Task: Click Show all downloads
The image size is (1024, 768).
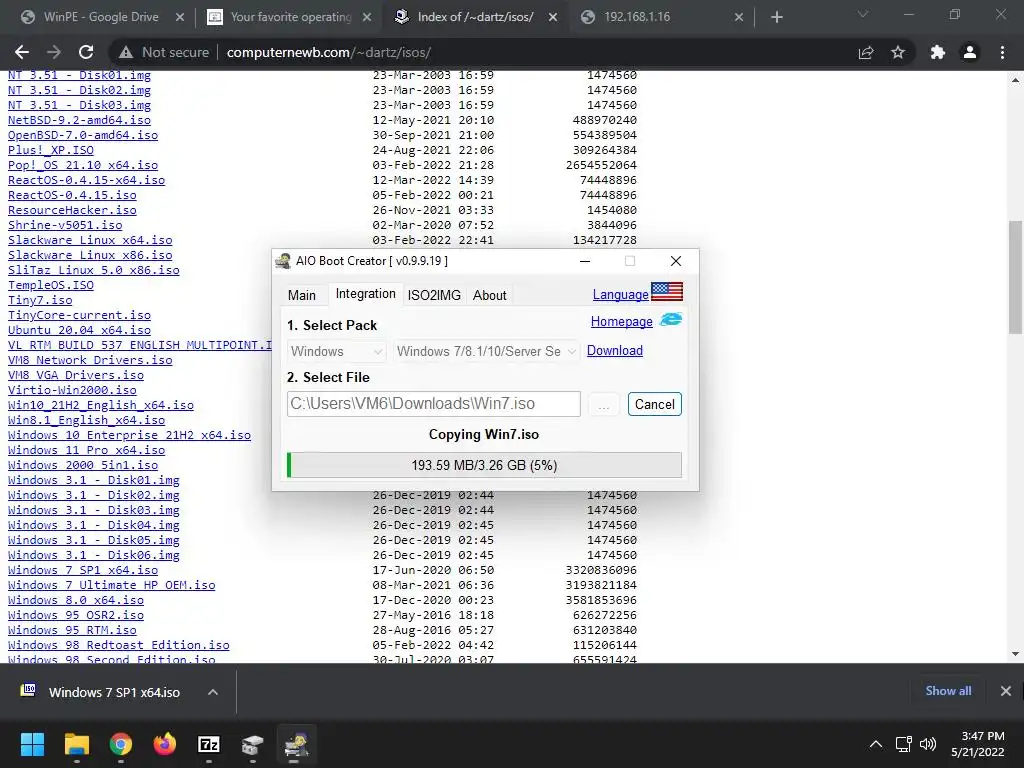Action: 948,691
